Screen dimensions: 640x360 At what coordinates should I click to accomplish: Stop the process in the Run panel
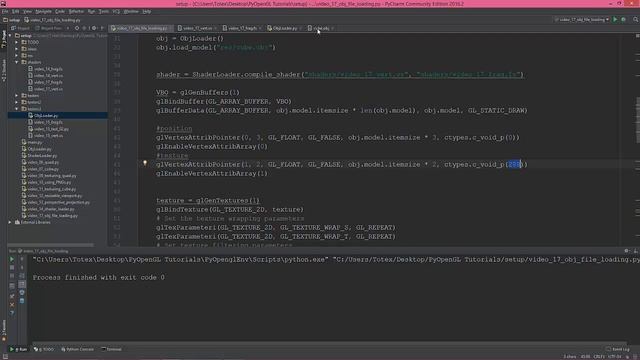[12, 267]
